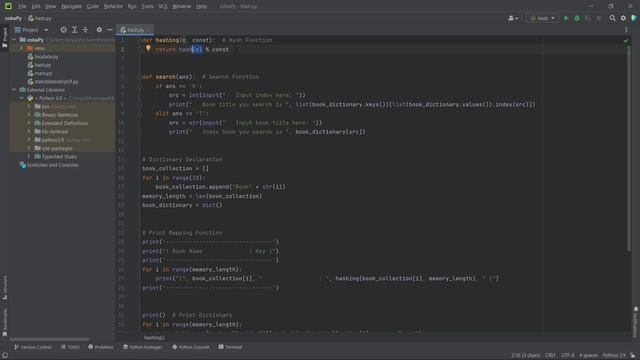
Task: Click the cobaPy breadcrumb in navigation bar
Action: coord(13,18)
